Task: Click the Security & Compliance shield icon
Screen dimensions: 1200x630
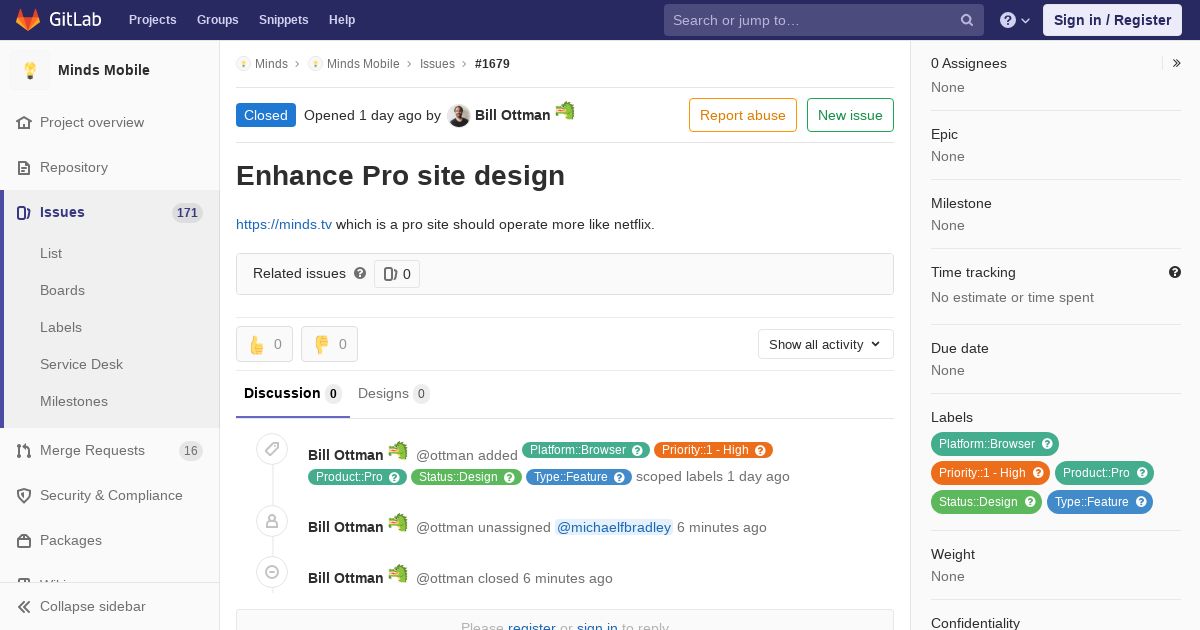Action: (24, 495)
